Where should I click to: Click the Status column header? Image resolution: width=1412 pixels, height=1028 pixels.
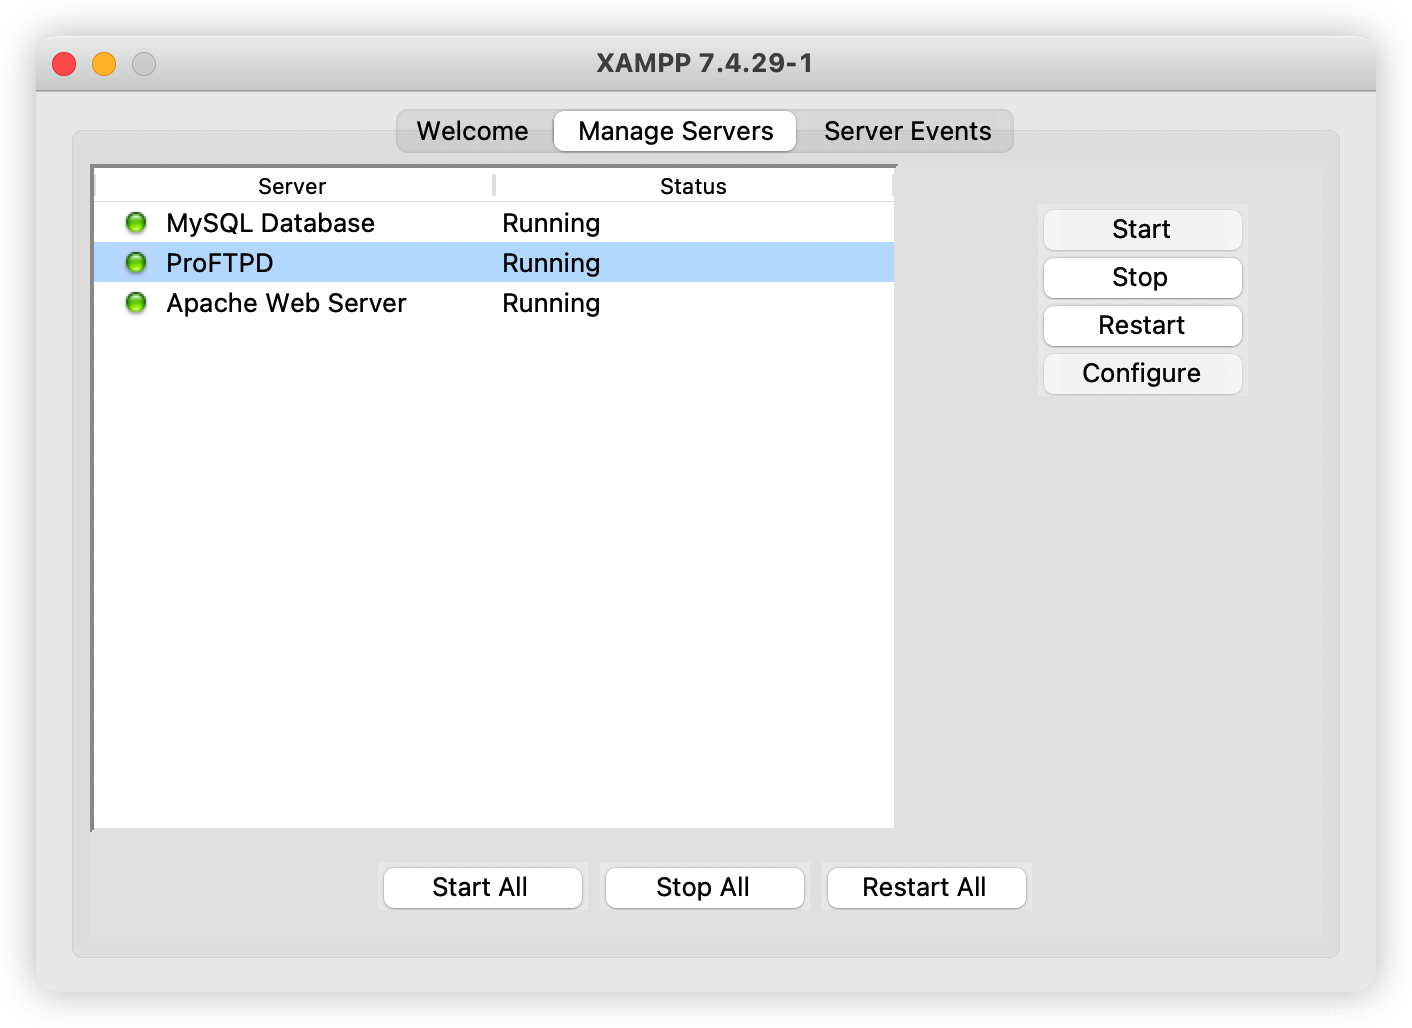point(694,185)
